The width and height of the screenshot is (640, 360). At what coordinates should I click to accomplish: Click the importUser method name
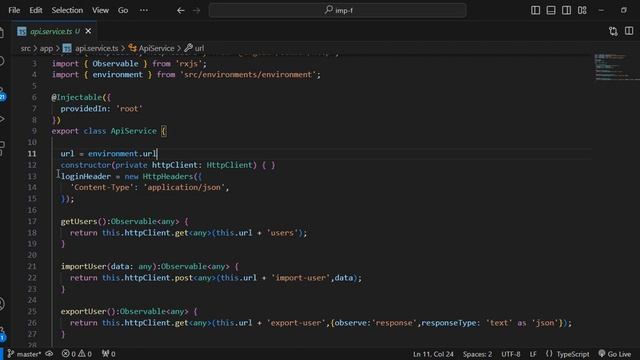pyautogui.click(x=83, y=266)
